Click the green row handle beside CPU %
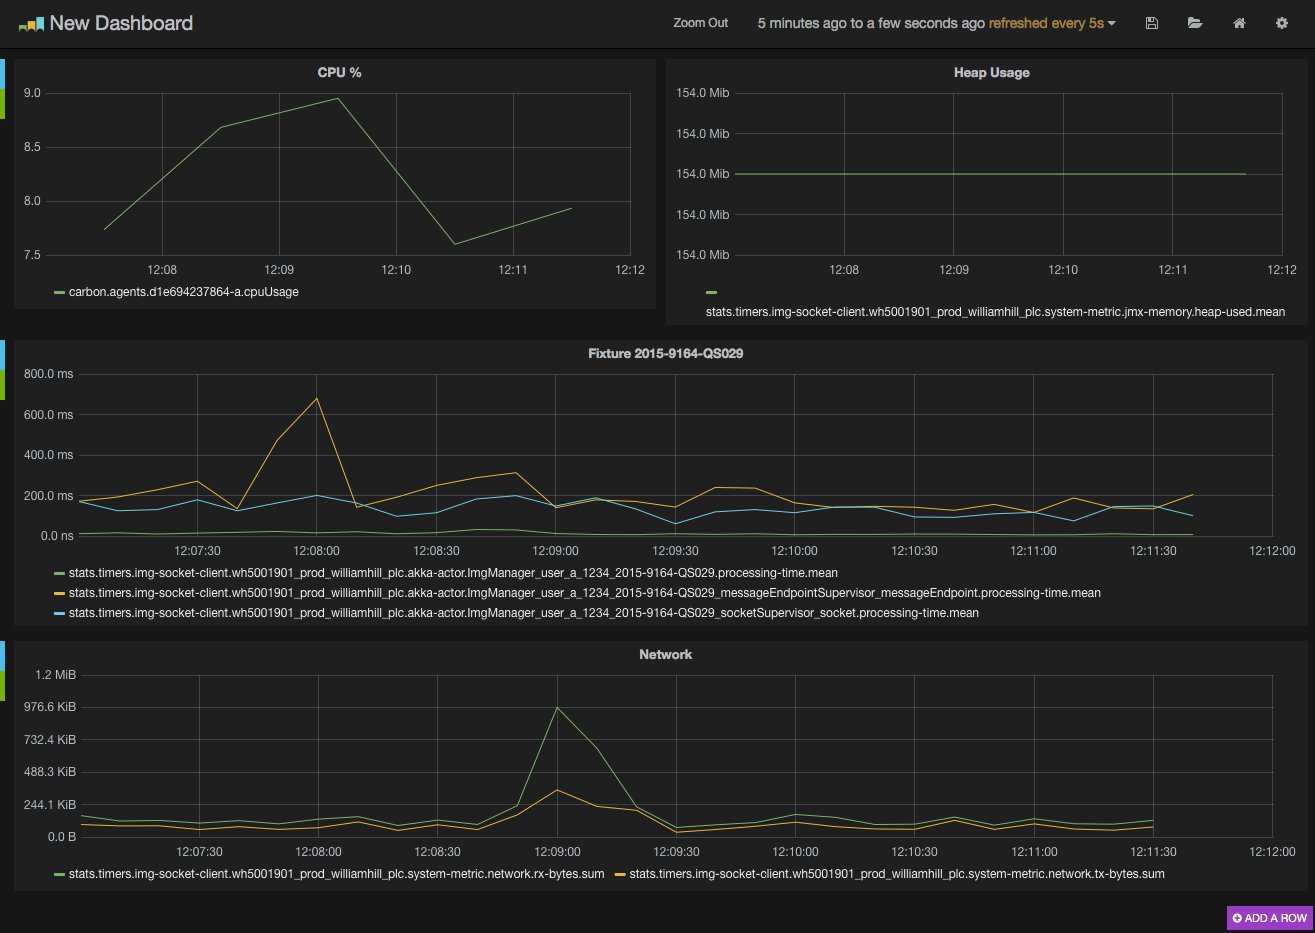This screenshot has height=933, width=1315. 2,104
